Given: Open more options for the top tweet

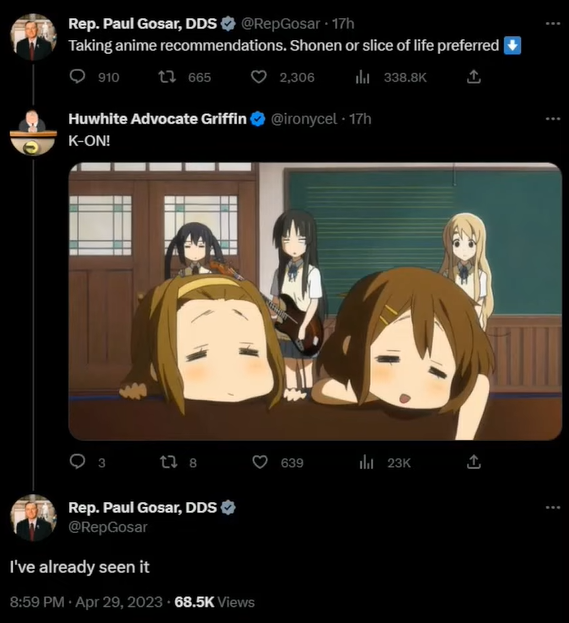Looking at the screenshot, I should coord(553,24).
